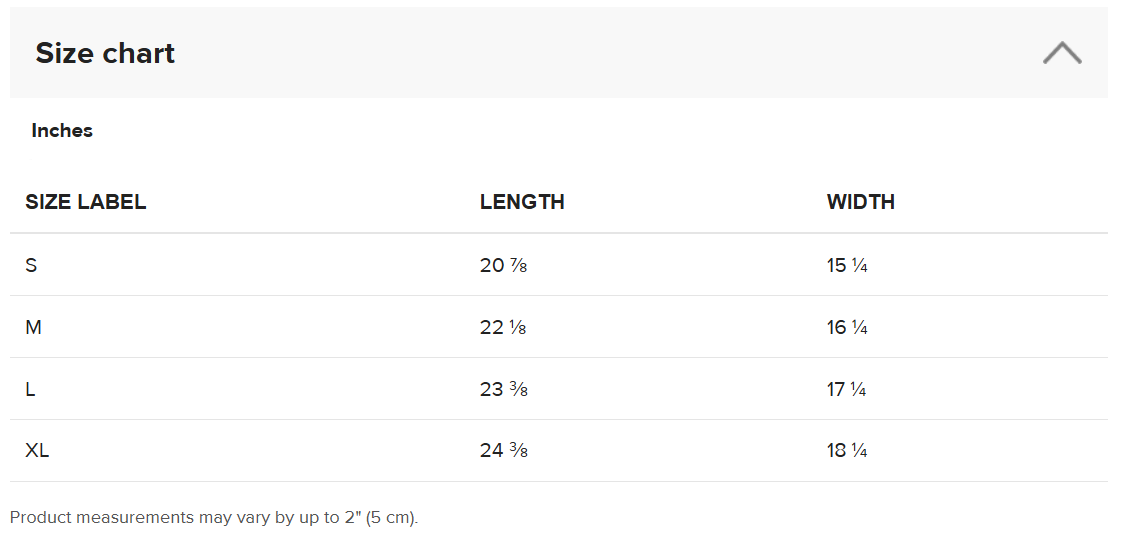Click the 16 ¼ width value
The height and width of the screenshot is (534, 1123).
coord(846,328)
